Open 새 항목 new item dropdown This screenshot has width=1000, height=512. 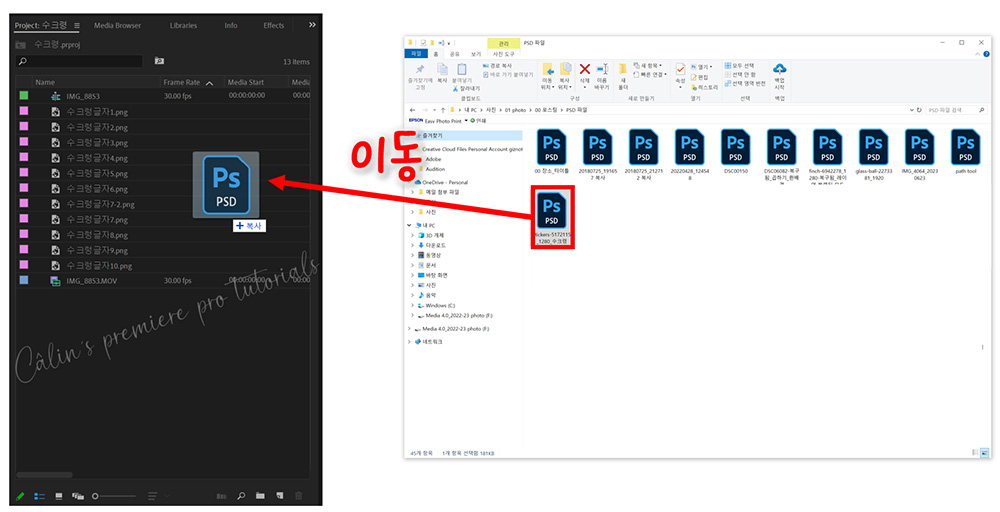(648, 66)
